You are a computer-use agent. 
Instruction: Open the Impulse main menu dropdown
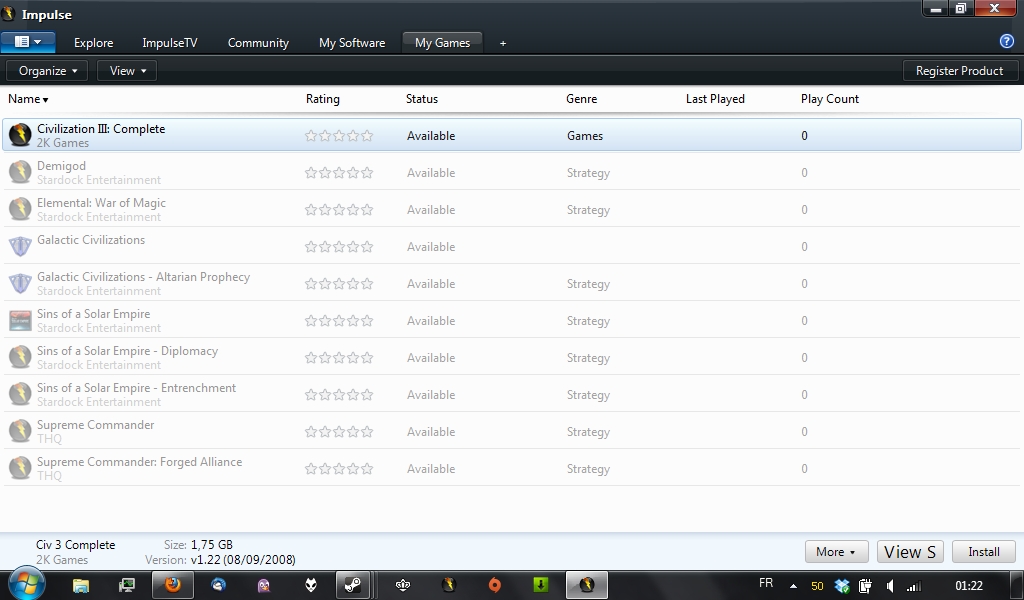[x=27, y=42]
